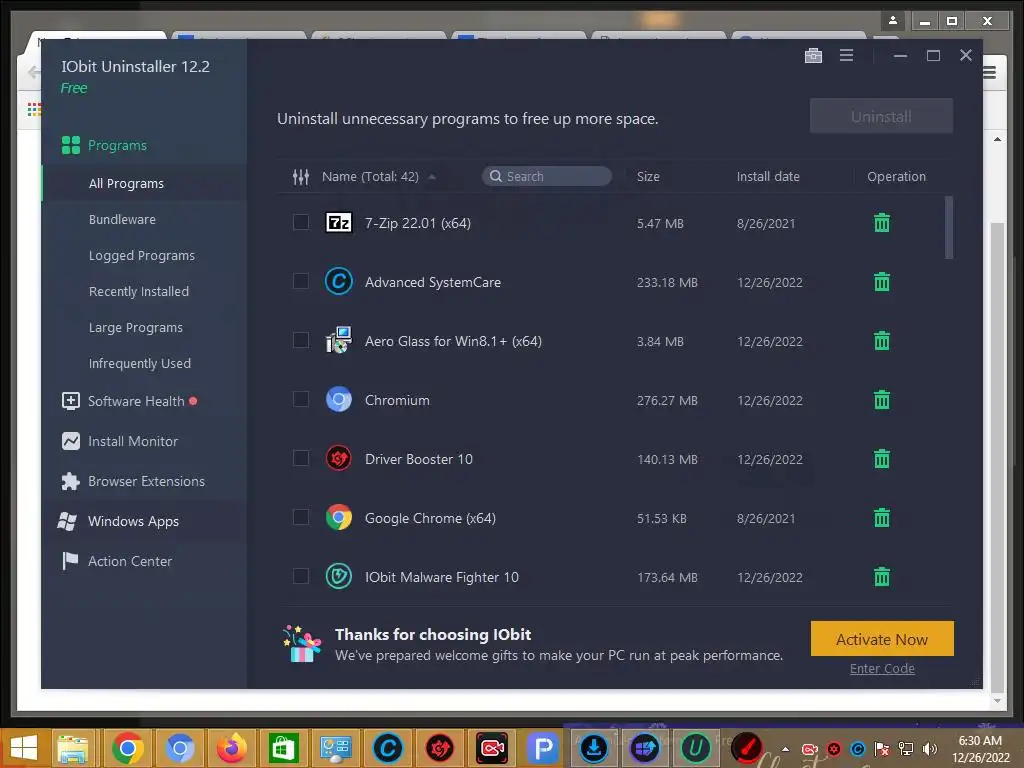This screenshot has height=768, width=1024.
Task: Click the IObit Malware Fighter program icon
Action: click(338, 577)
